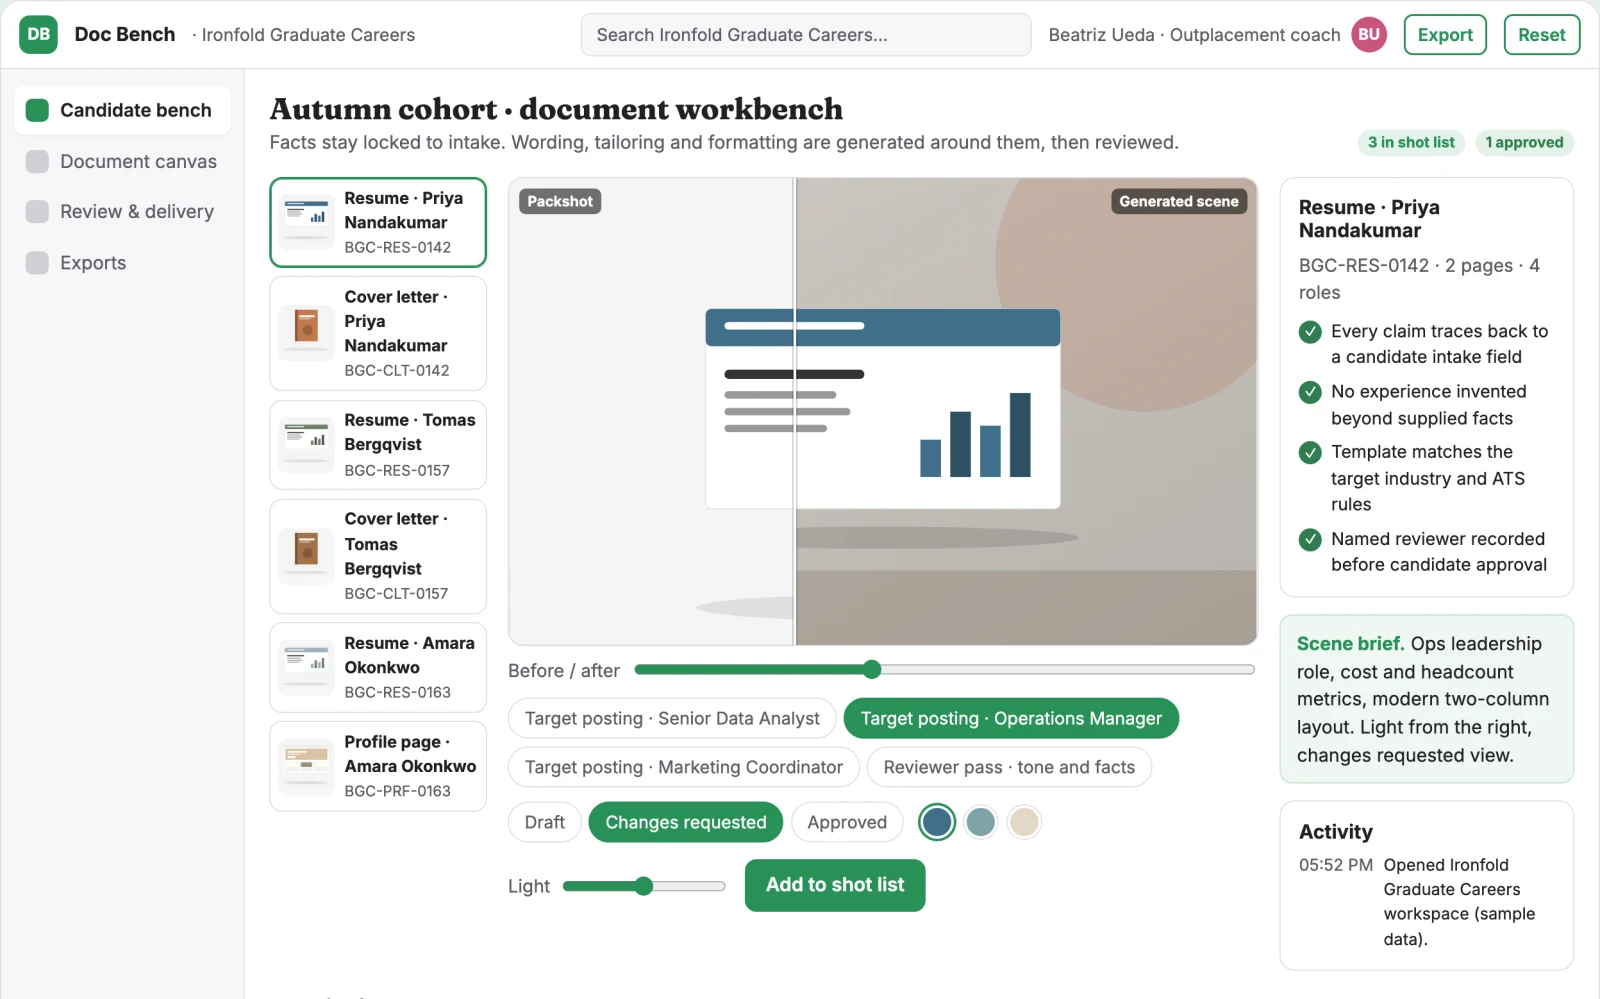Open the Document canvas section
1600x999 pixels.
[122, 161]
